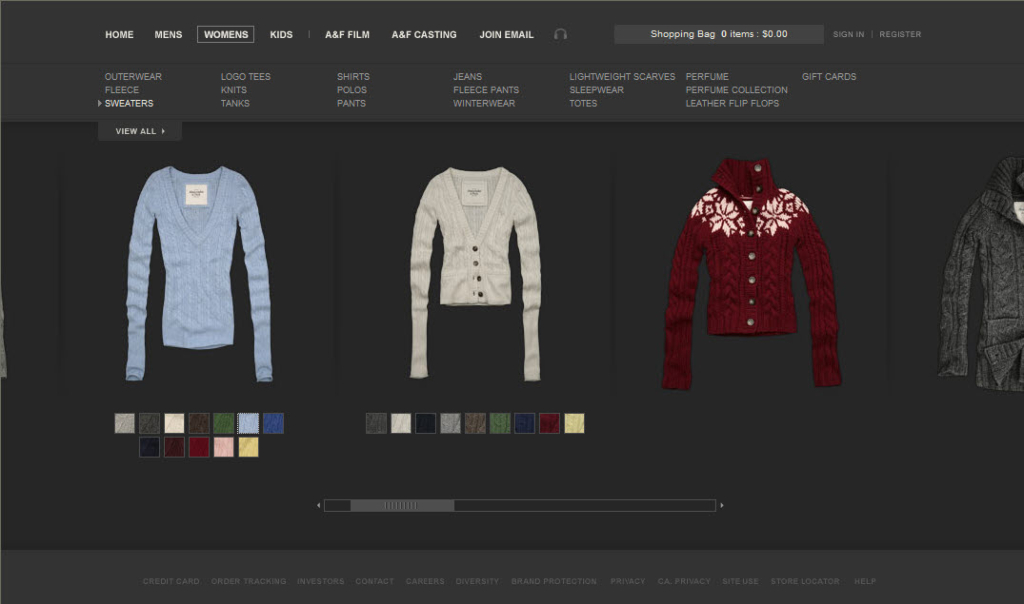This screenshot has width=1024, height=604.
Task: Open LEATHER FLIP FLOPS category
Action: 732,103
